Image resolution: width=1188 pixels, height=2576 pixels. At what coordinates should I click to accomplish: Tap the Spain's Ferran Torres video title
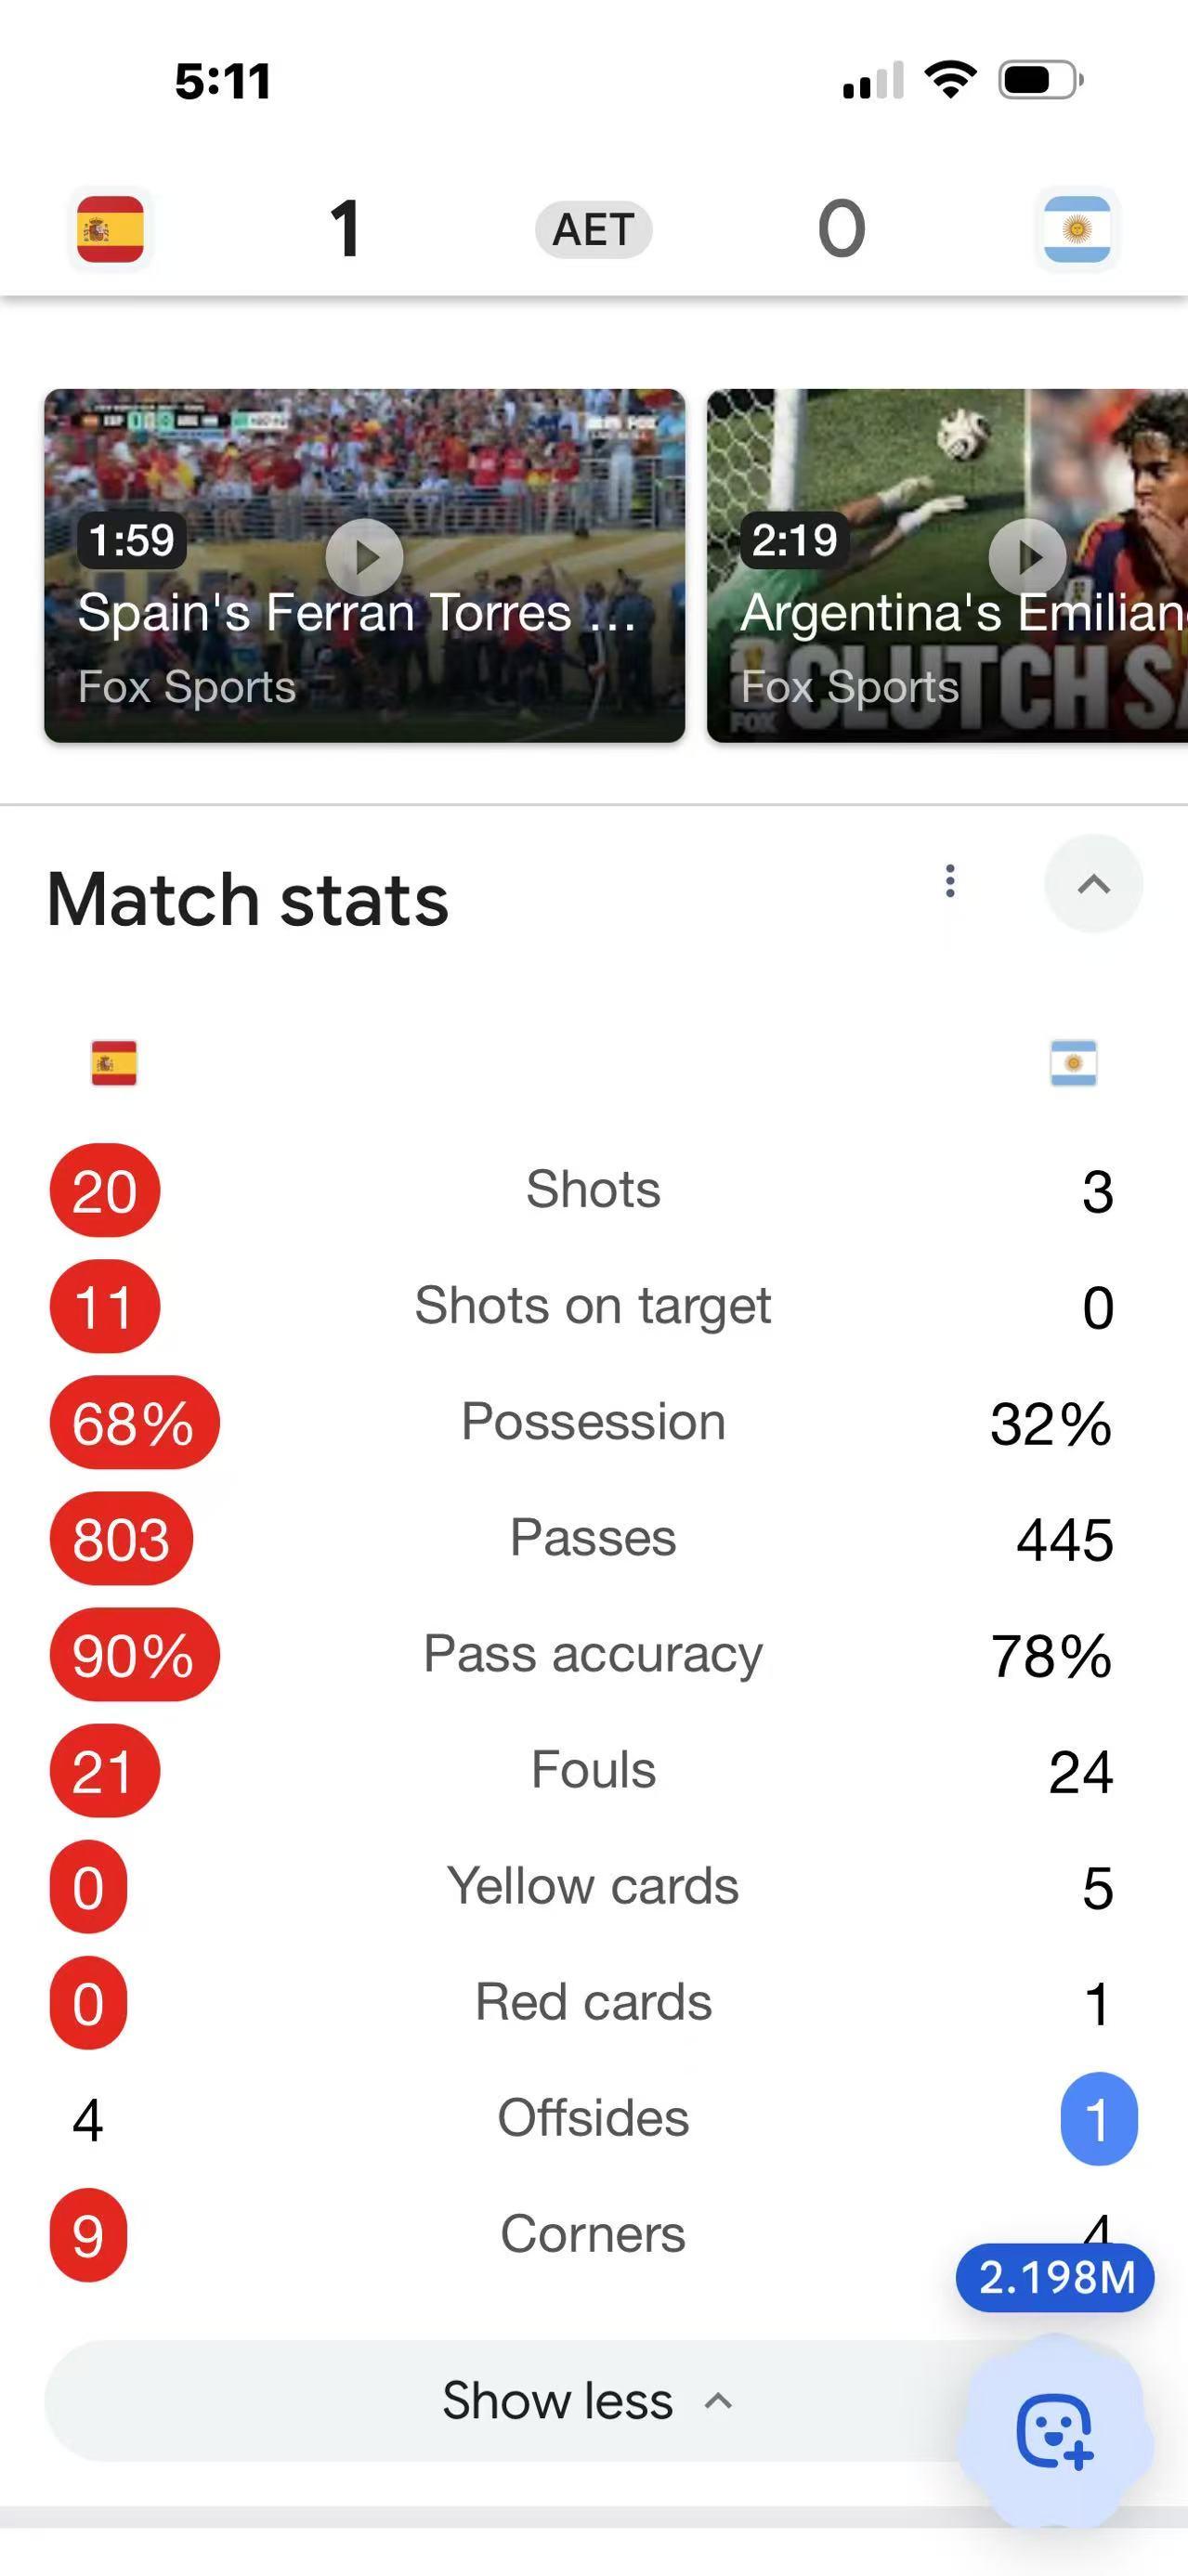pyautogui.click(x=357, y=612)
